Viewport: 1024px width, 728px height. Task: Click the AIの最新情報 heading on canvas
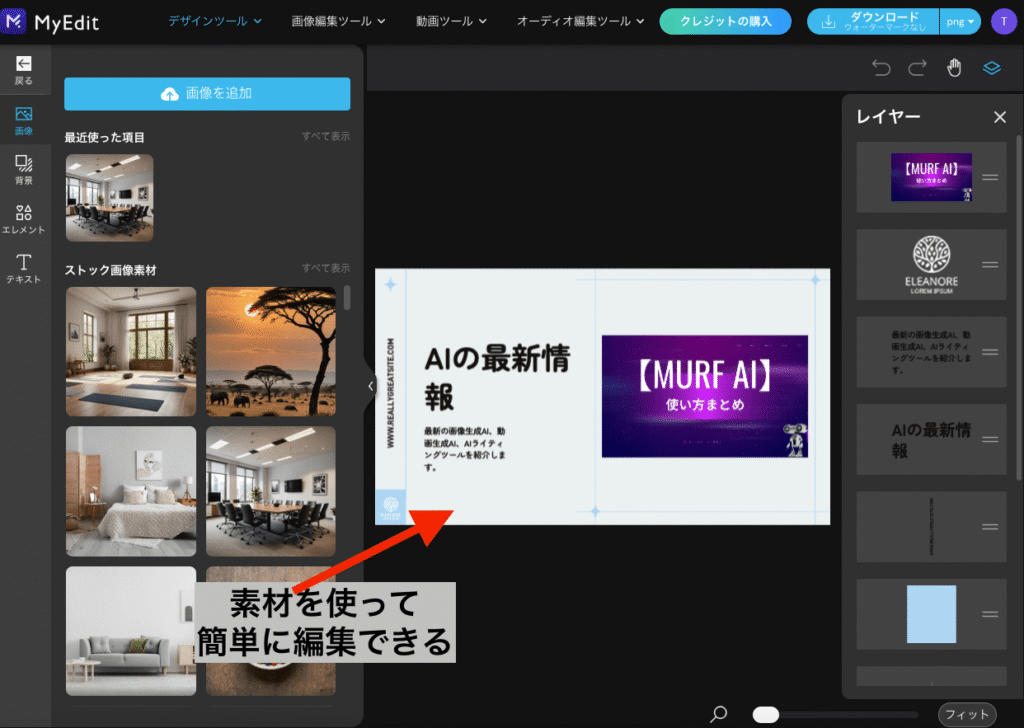point(497,377)
